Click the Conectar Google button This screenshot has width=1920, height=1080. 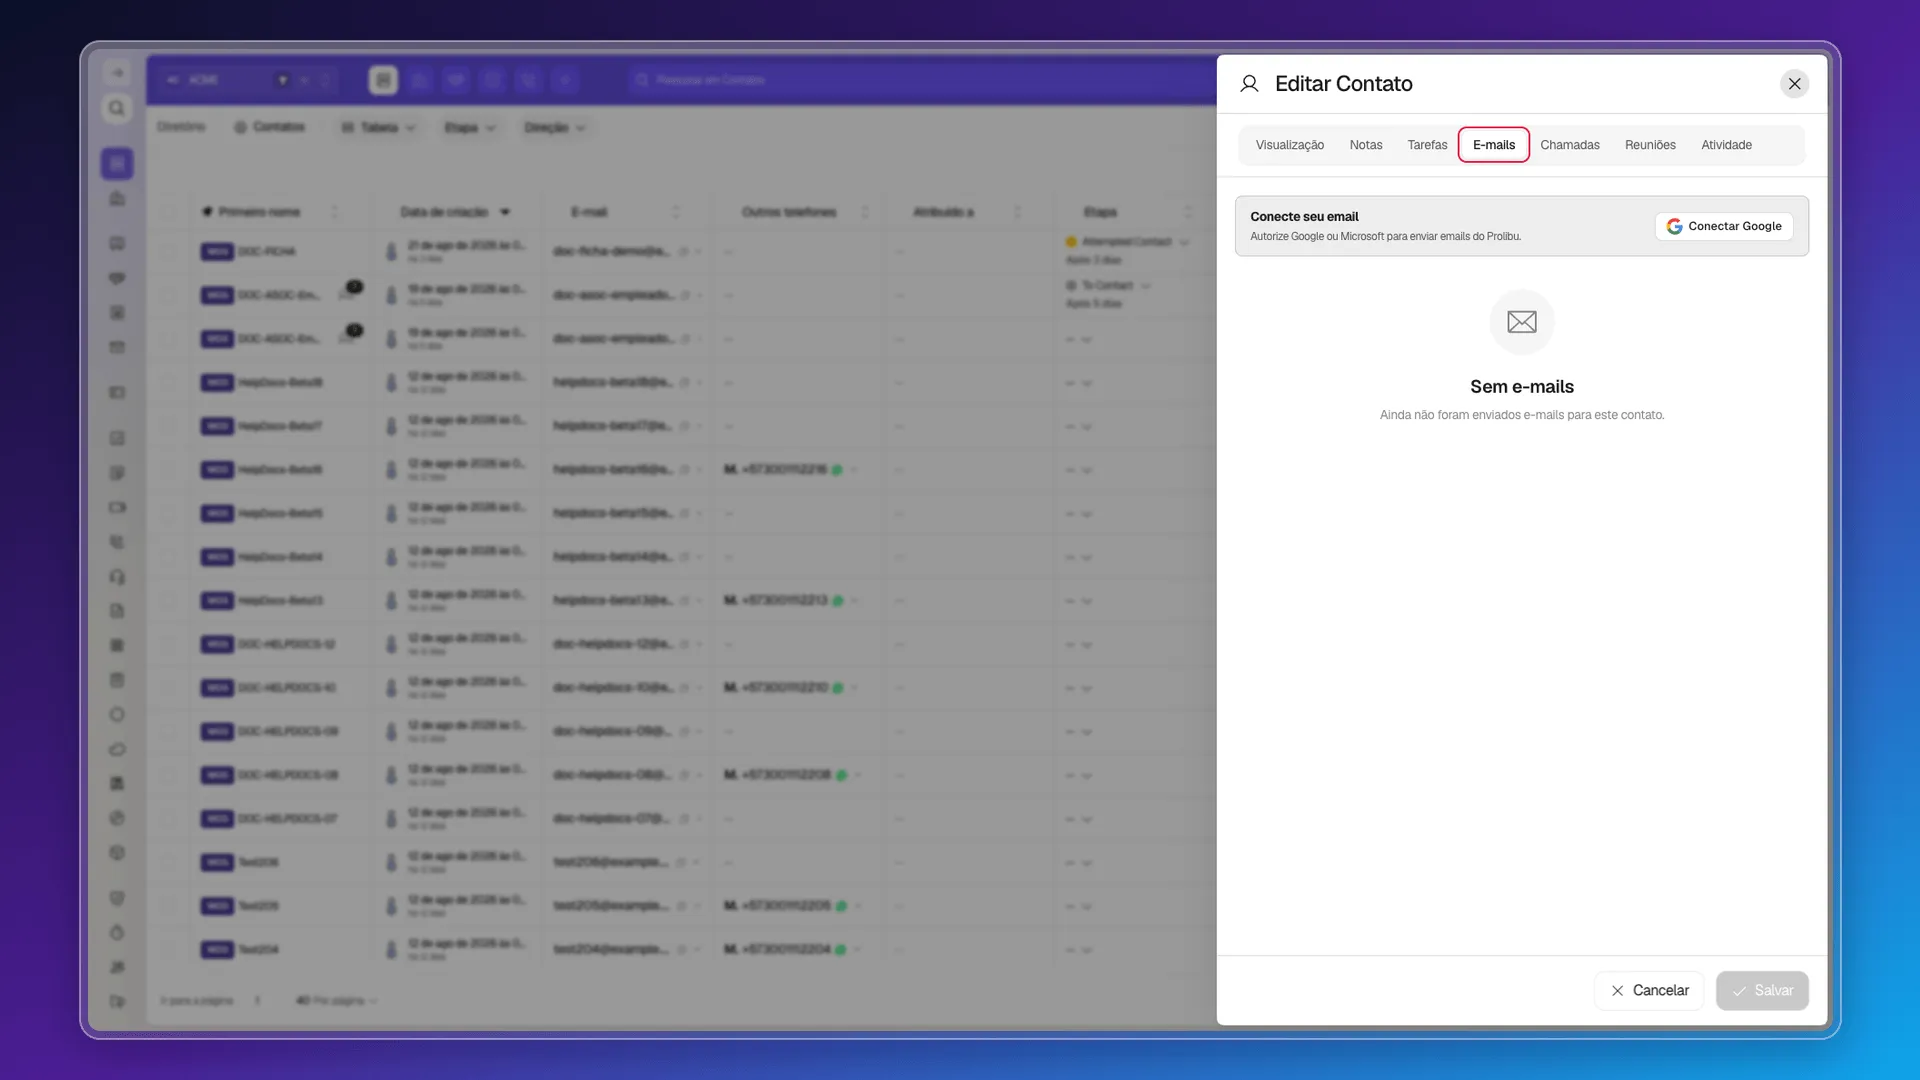tap(1724, 226)
